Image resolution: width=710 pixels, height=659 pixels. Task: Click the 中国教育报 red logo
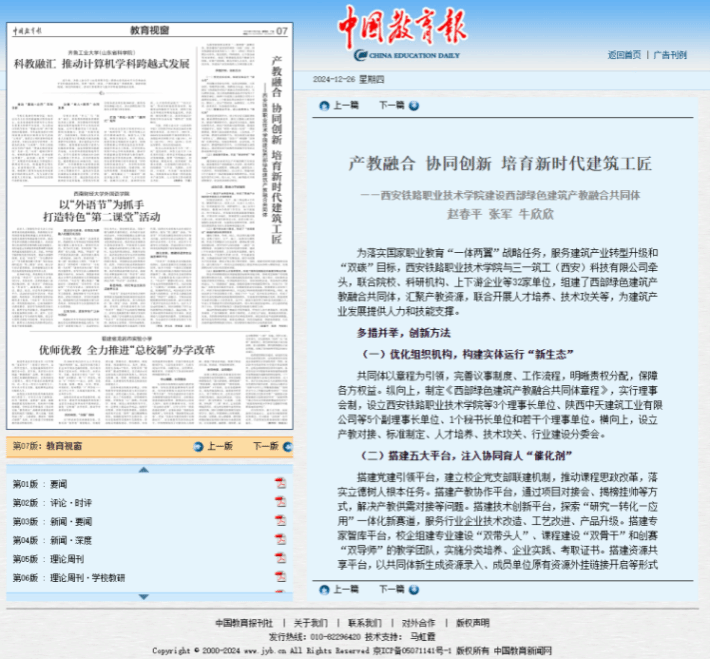(402, 26)
